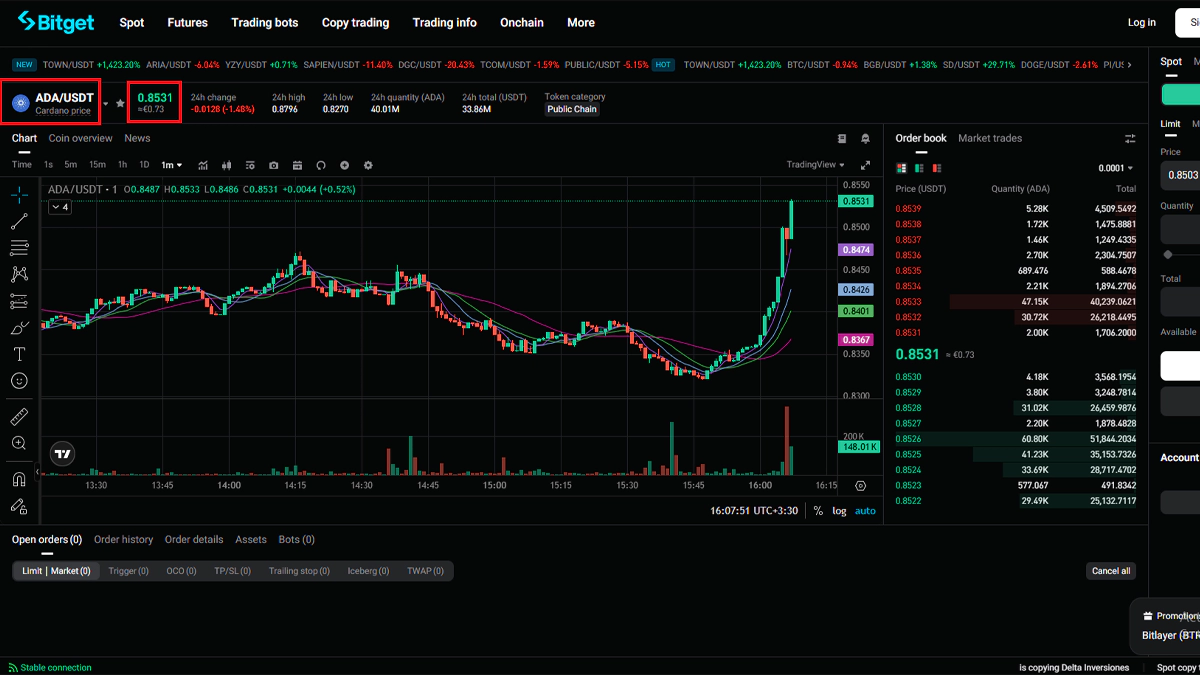
Task: Show both buy and sell orders view
Action: click(902, 168)
